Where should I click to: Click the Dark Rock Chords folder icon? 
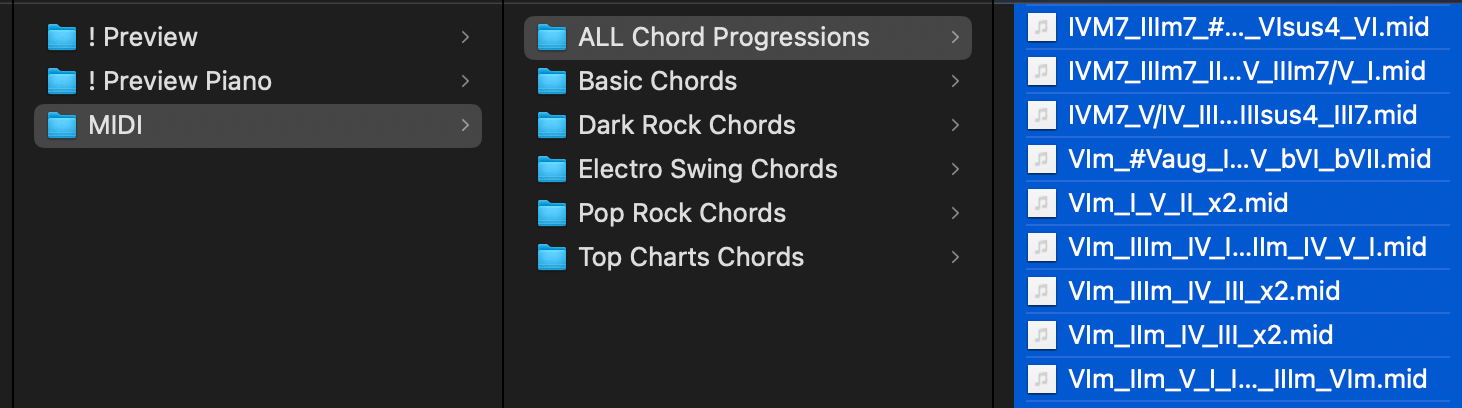552,126
